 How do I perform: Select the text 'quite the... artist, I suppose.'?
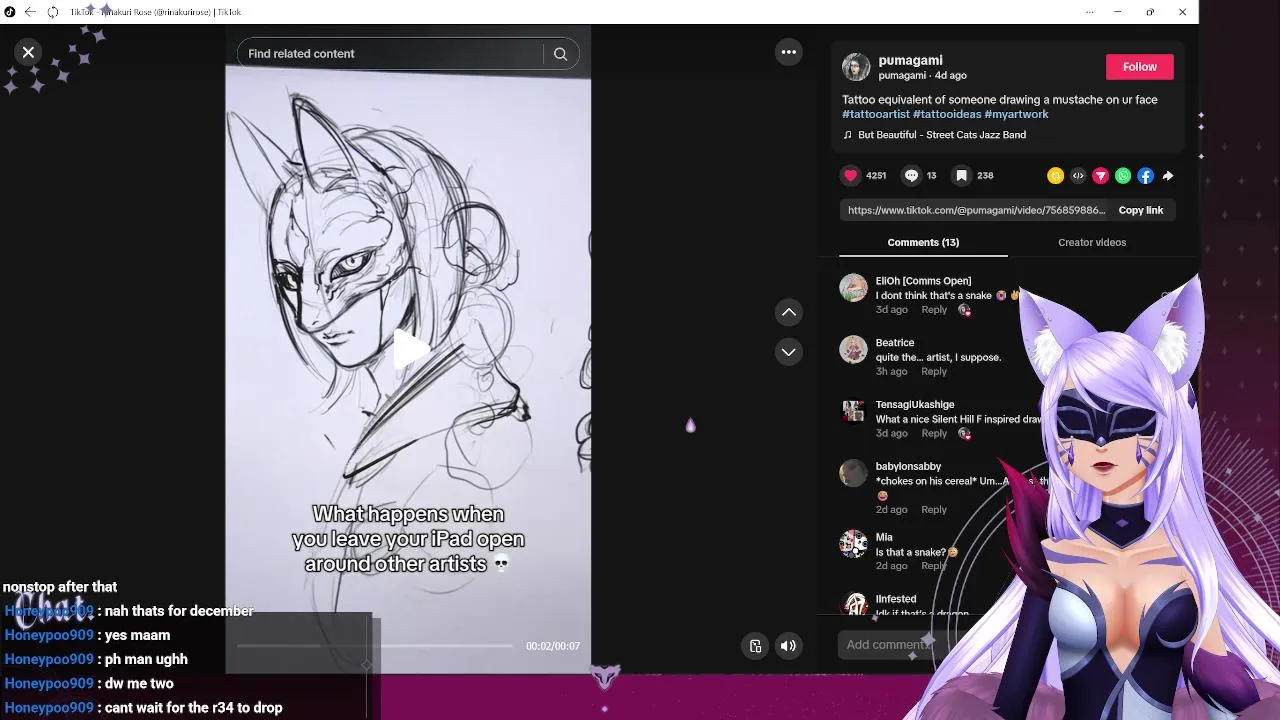[x=938, y=358]
